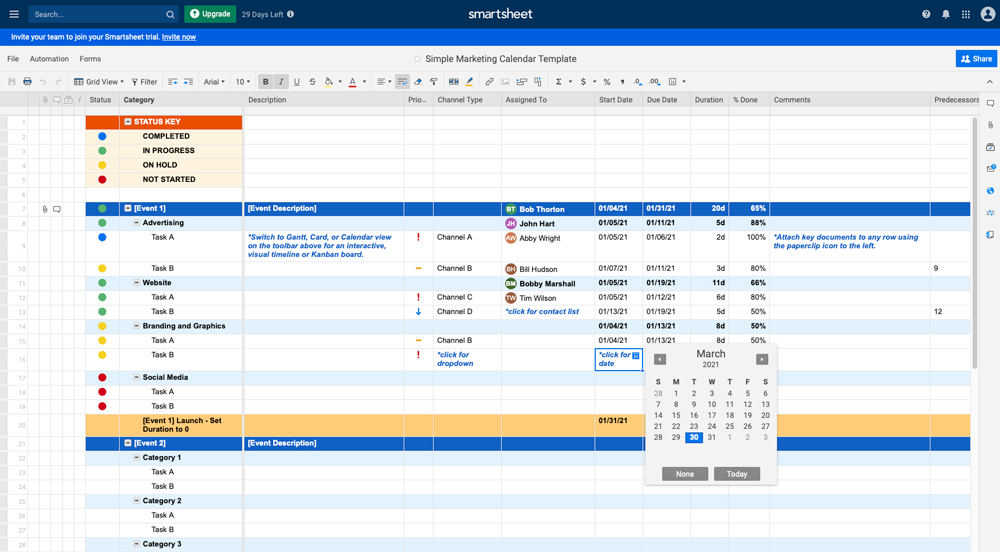
Task: Click the vertical scrollbar of the sheet
Action: click(x=974, y=242)
